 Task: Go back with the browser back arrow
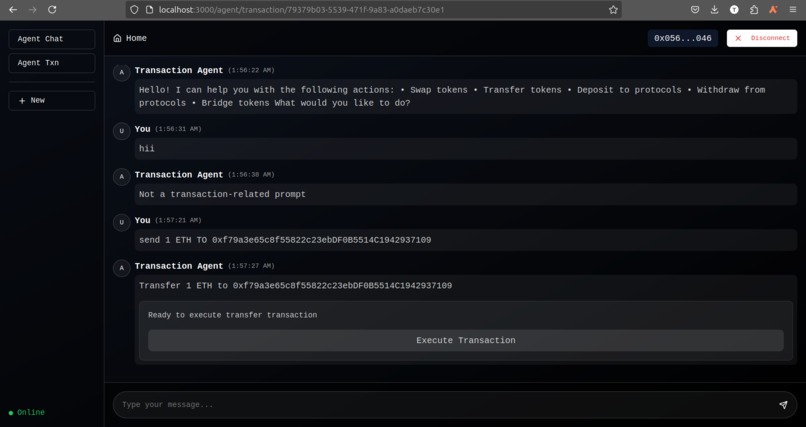click(13, 10)
